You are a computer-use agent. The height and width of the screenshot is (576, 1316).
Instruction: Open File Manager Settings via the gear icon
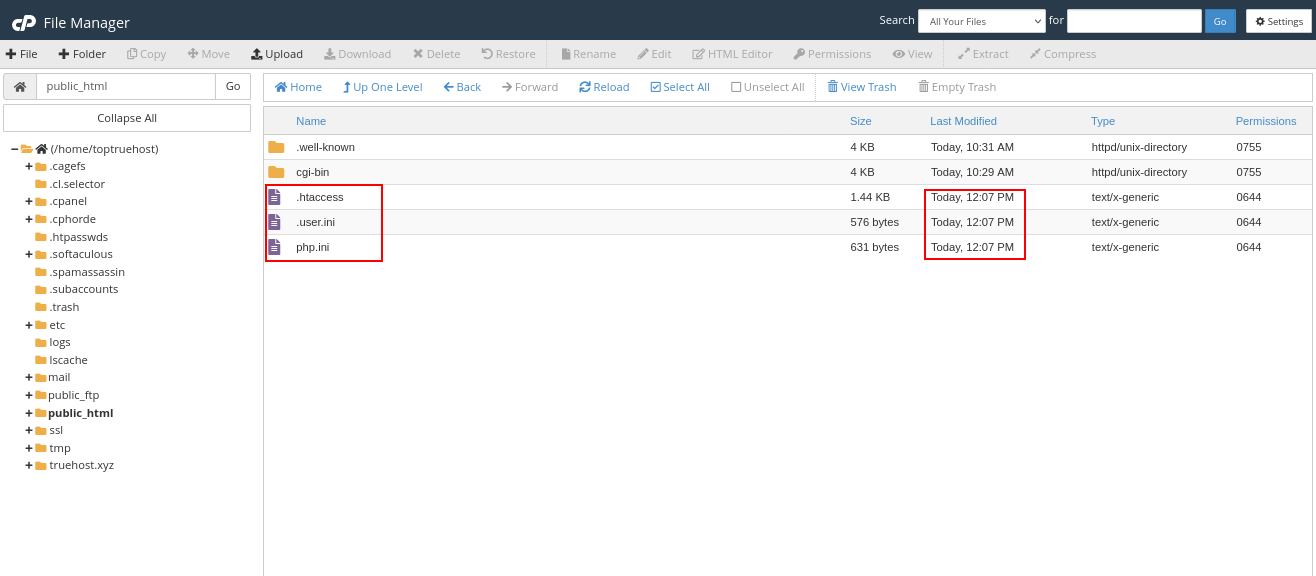pyautogui.click(x=1278, y=21)
